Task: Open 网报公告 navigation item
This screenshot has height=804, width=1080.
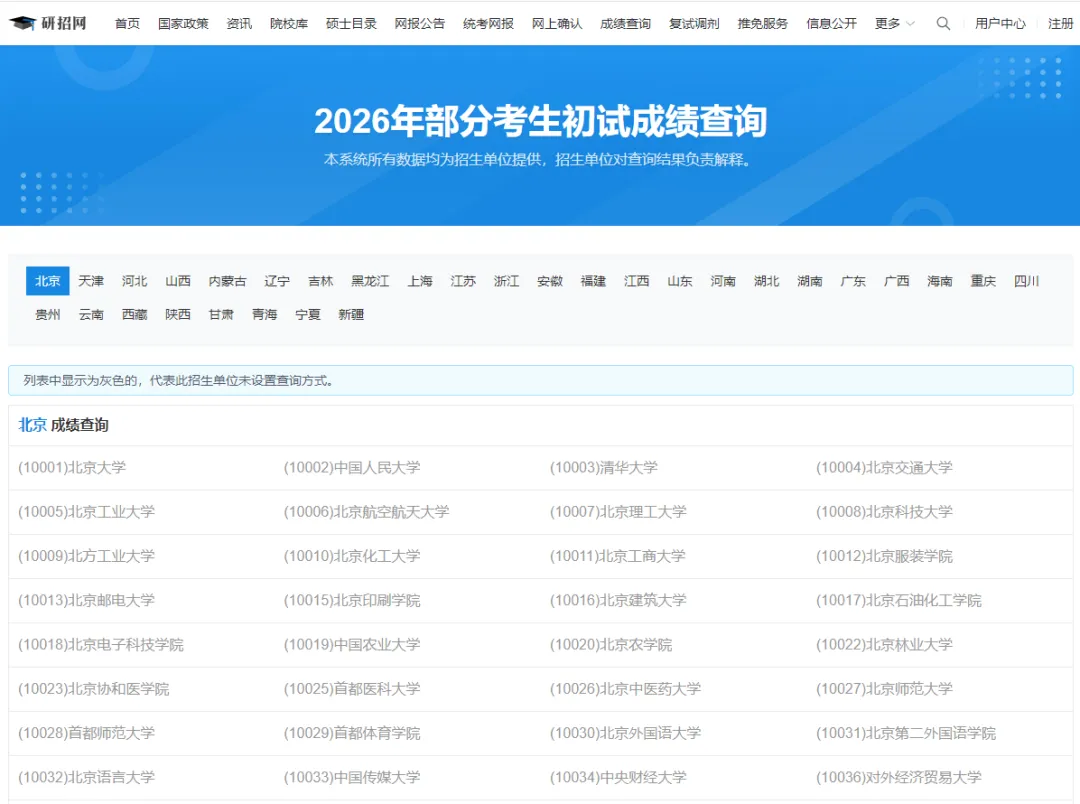Action: click(x=419, y=23)
